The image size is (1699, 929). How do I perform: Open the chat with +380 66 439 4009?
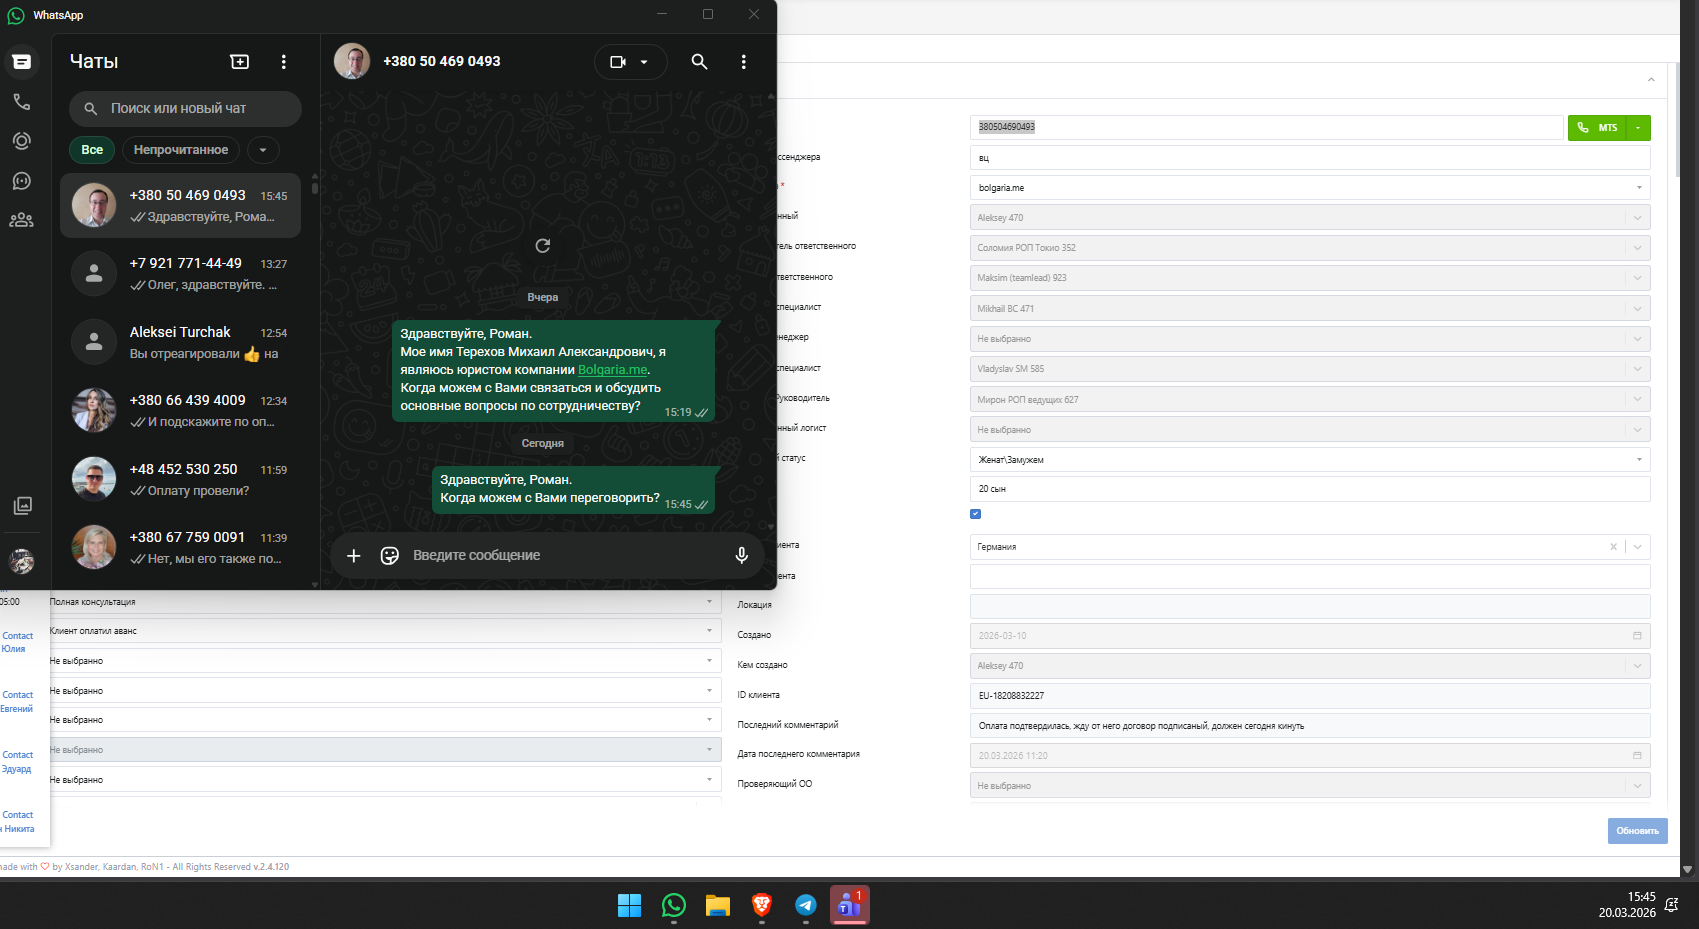pyautogui.click(x=180, y=410)
